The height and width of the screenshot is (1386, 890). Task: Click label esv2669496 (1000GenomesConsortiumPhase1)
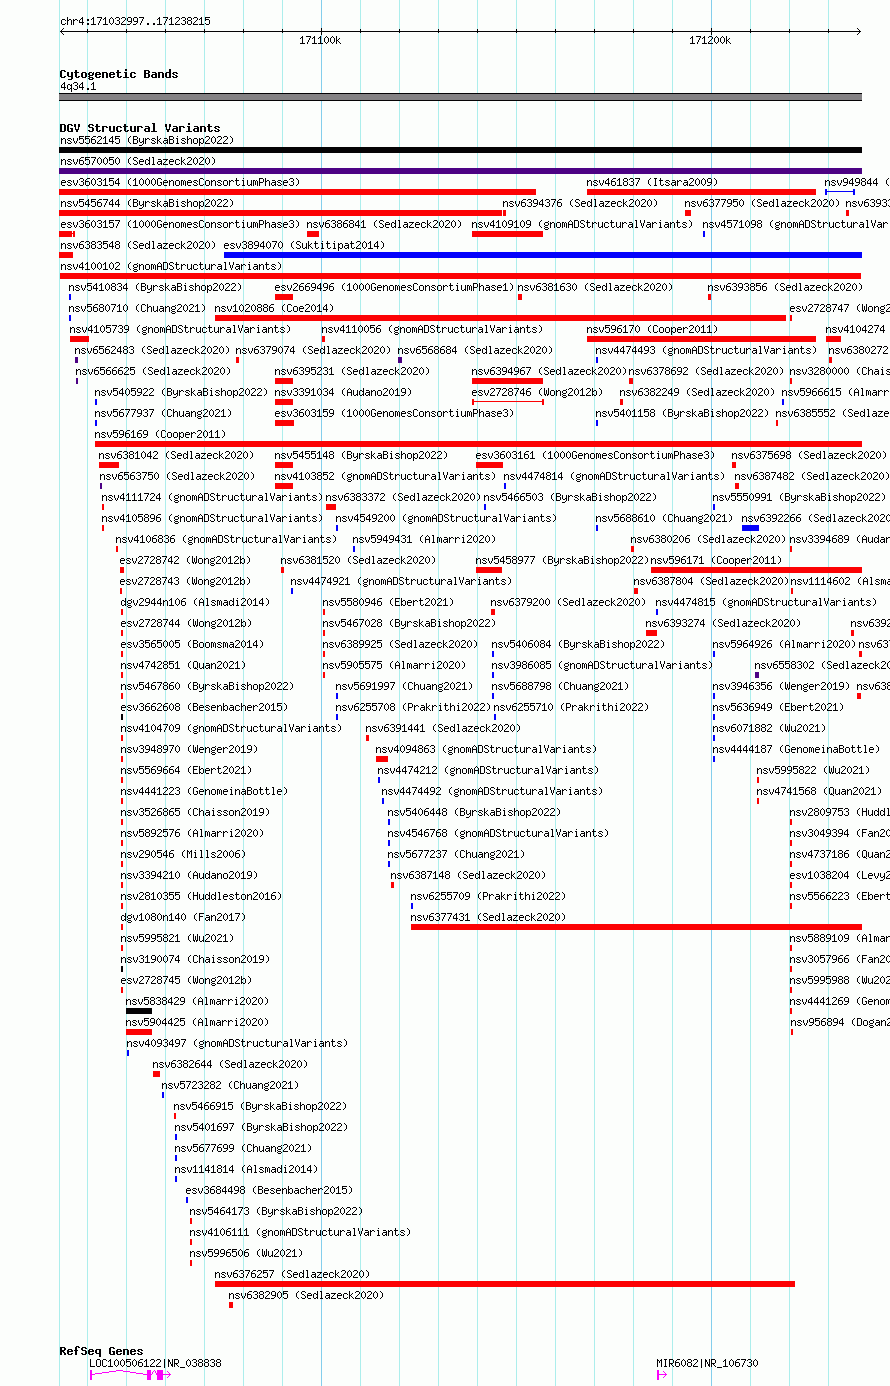pyautogui.click(x=394, y=287)
